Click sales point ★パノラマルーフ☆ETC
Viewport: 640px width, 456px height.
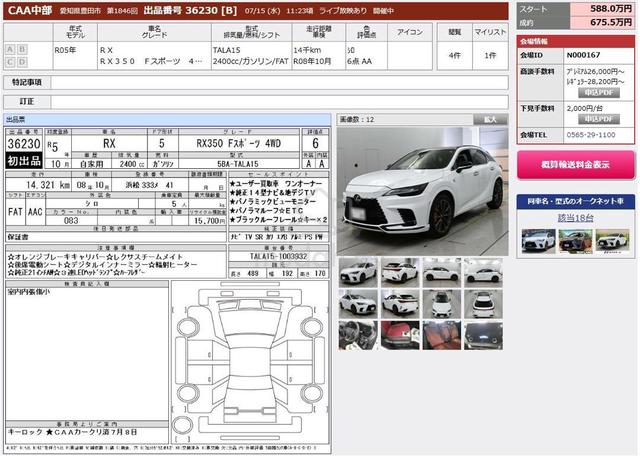pyautogui.click(x=267, y=210)
